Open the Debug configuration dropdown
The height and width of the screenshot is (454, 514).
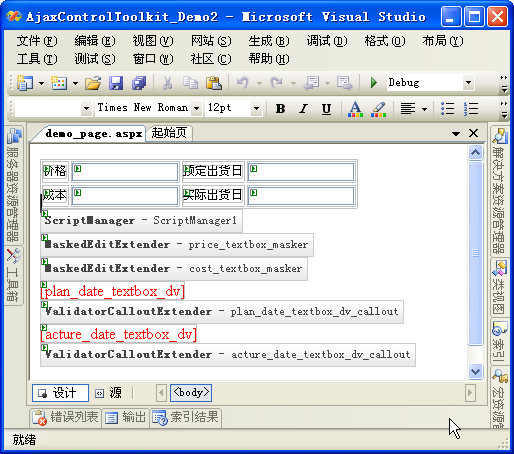tap(468, 82)
